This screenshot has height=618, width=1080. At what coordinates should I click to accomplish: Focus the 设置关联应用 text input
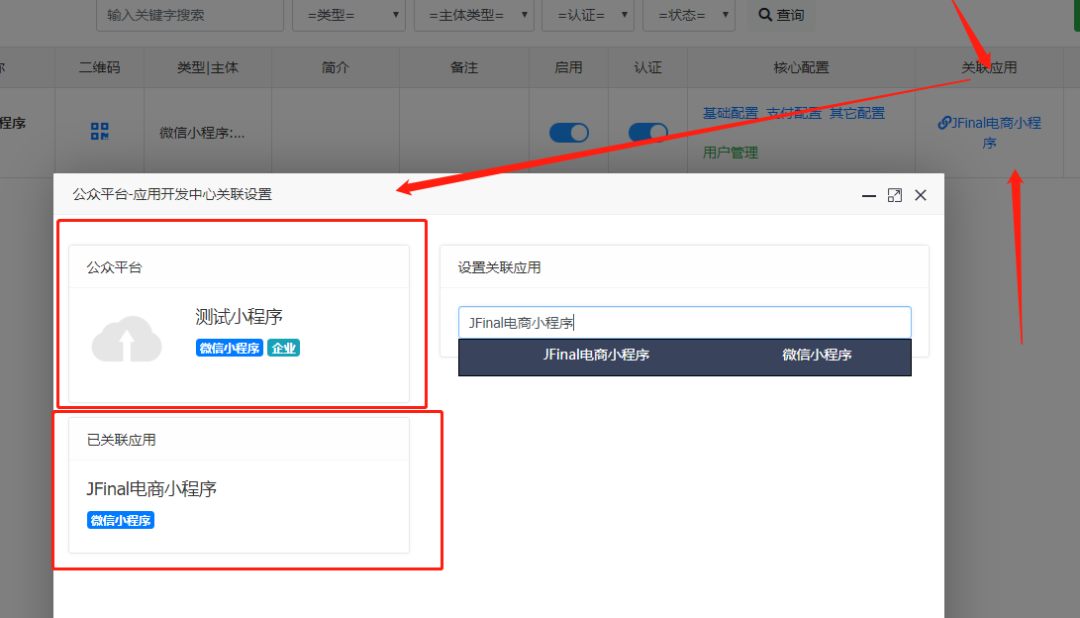[x=684, y=322]
